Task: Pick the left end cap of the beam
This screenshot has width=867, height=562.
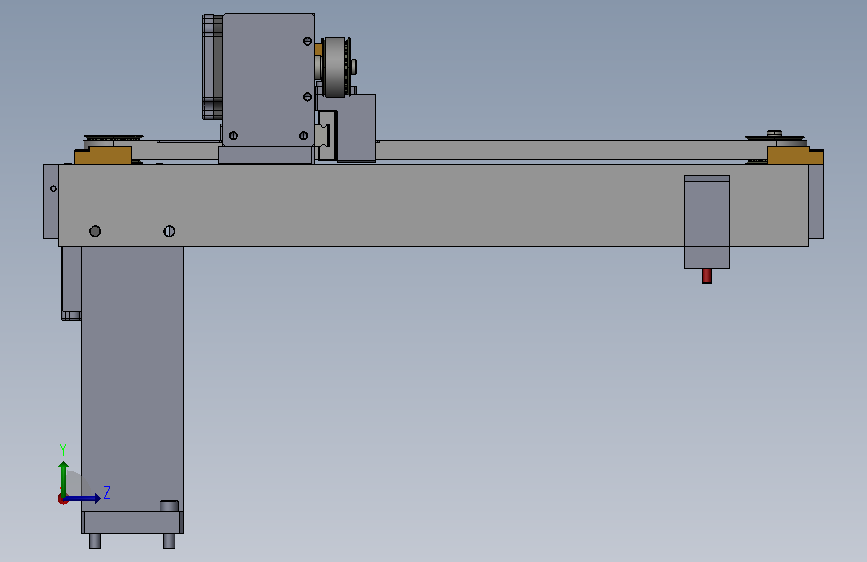Action: [51, 201]
